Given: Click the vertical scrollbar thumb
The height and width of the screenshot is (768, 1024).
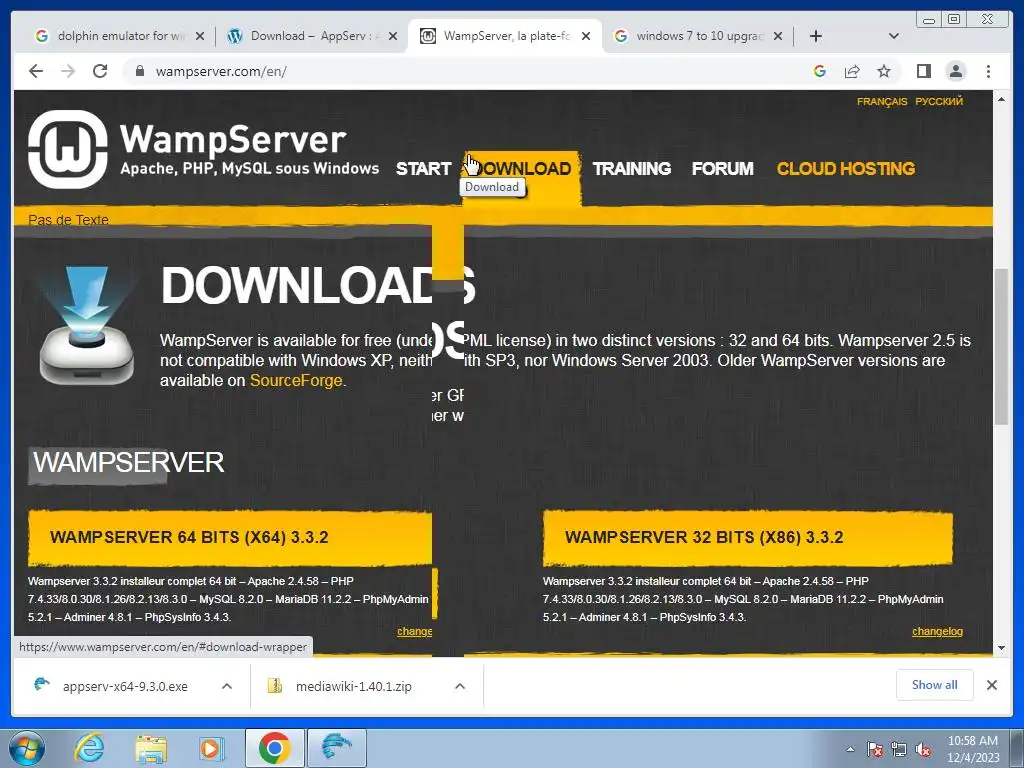Looking at the screenshot, I should click(x=1001, y=347).
